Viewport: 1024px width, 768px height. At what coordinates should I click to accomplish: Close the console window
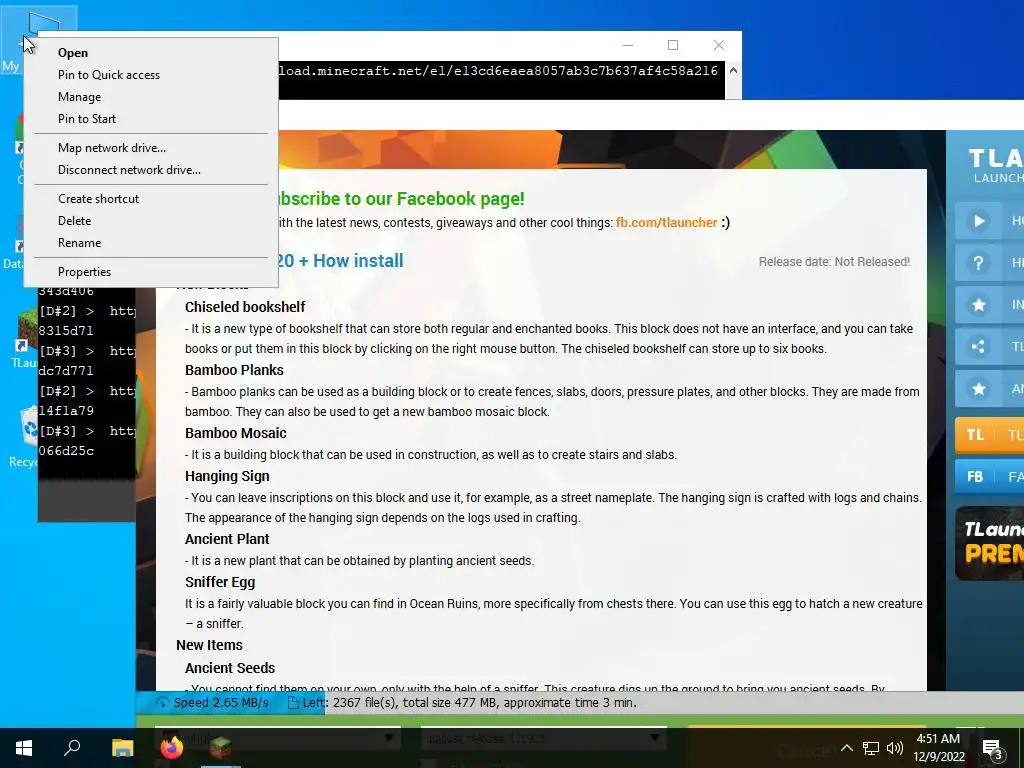[719, 45]
